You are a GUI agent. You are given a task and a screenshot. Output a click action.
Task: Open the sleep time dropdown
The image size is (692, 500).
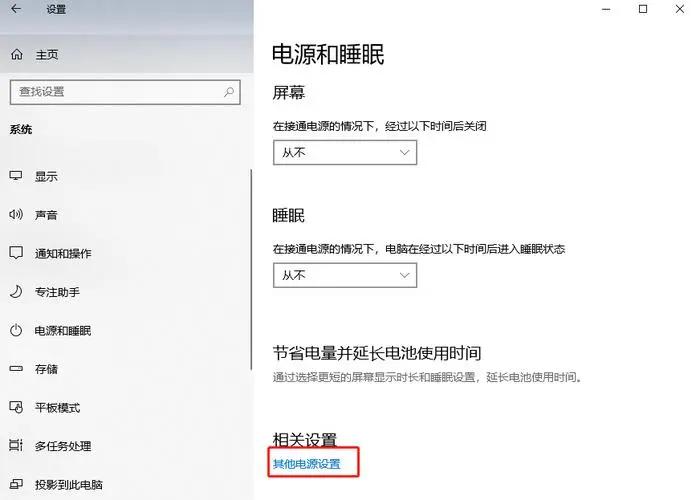pos(345,275)
